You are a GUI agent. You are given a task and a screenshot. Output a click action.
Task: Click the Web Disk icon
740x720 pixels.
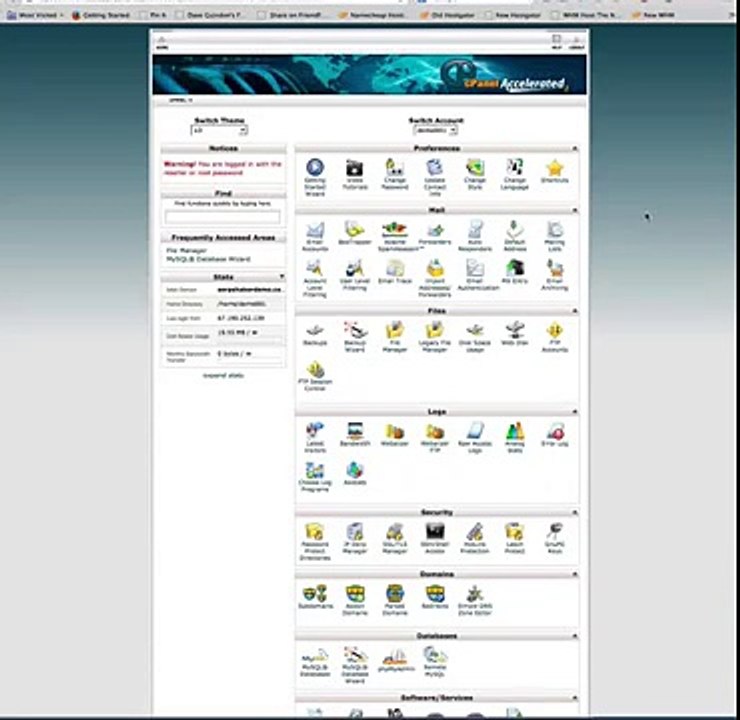tap(514, 330)
